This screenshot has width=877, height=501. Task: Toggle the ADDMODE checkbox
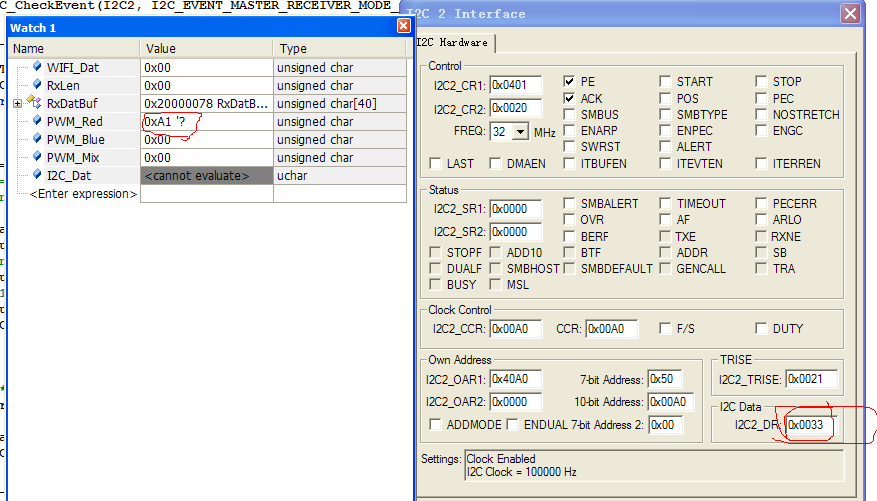pyautogui.click(x=435, y=424)
